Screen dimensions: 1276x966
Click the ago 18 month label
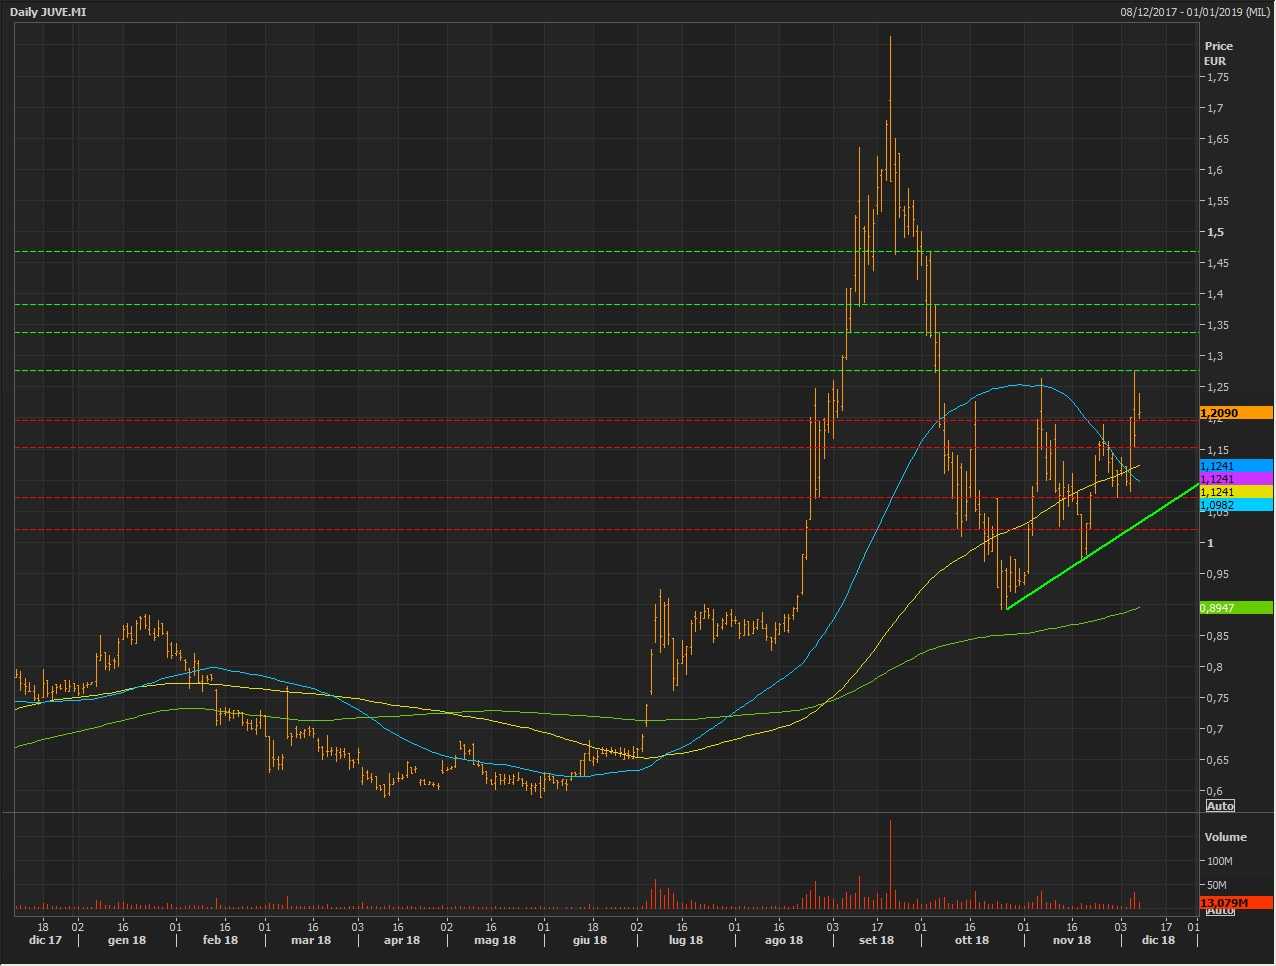pyautogui.click(x=783, y=940)
